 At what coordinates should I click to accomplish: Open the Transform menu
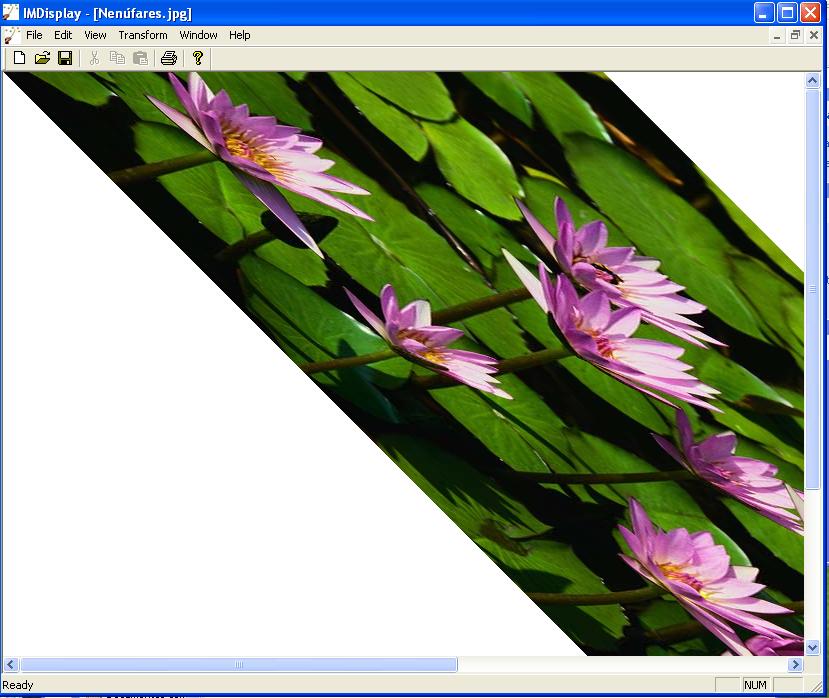(x=143, y=35)
